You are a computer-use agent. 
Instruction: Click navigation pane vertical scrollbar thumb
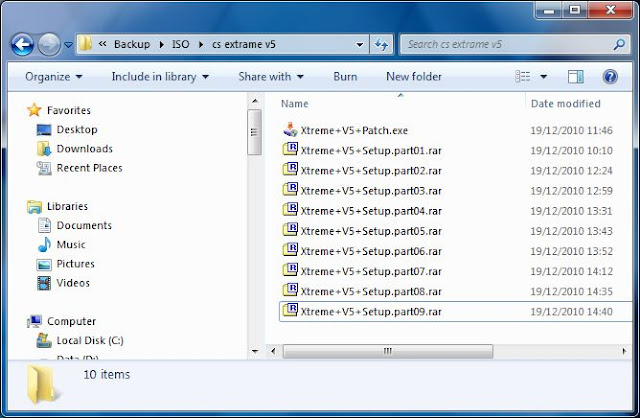[x=255, y=132]
